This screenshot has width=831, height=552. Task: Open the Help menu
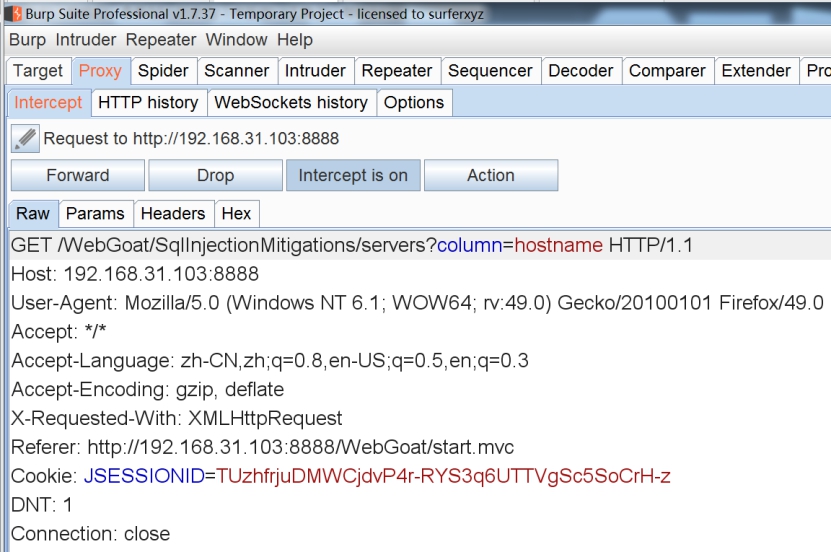(x=295, y=40)
